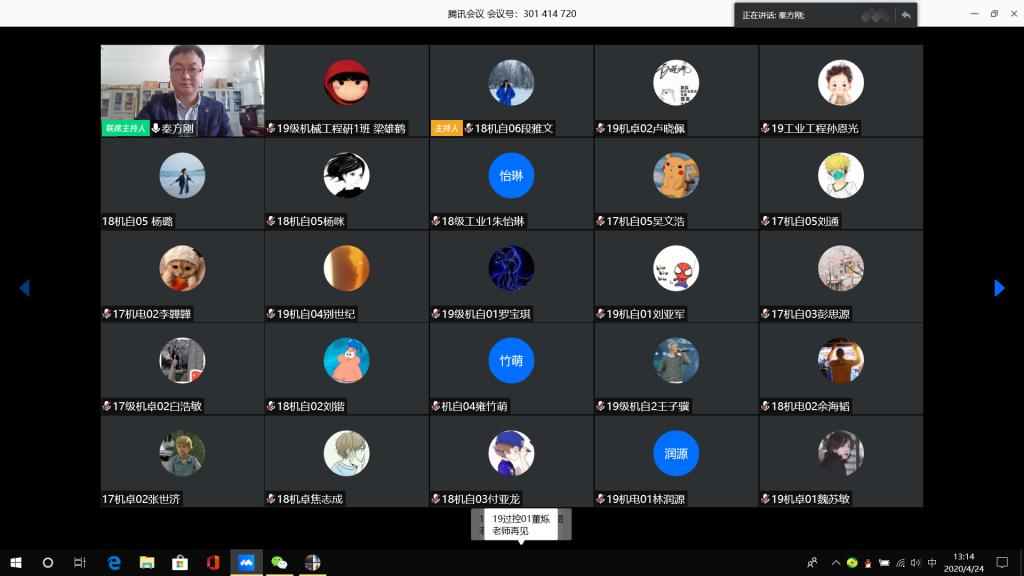Click muted mic icon beside 朱怡琳
1024x576 pixels.
pos(436,221)
